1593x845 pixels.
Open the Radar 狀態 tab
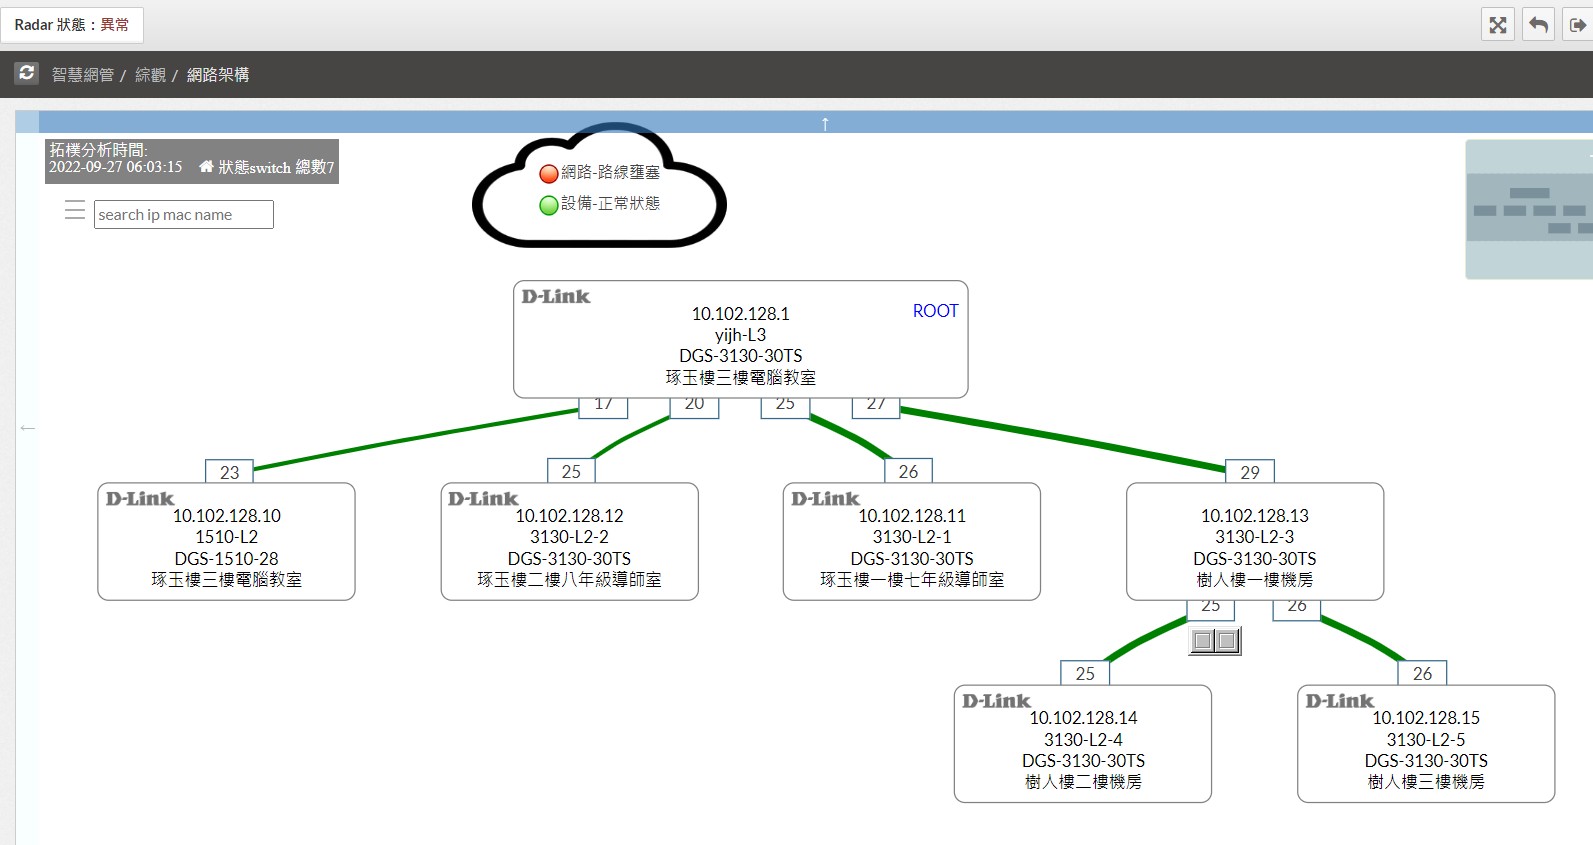click(72, 25)
